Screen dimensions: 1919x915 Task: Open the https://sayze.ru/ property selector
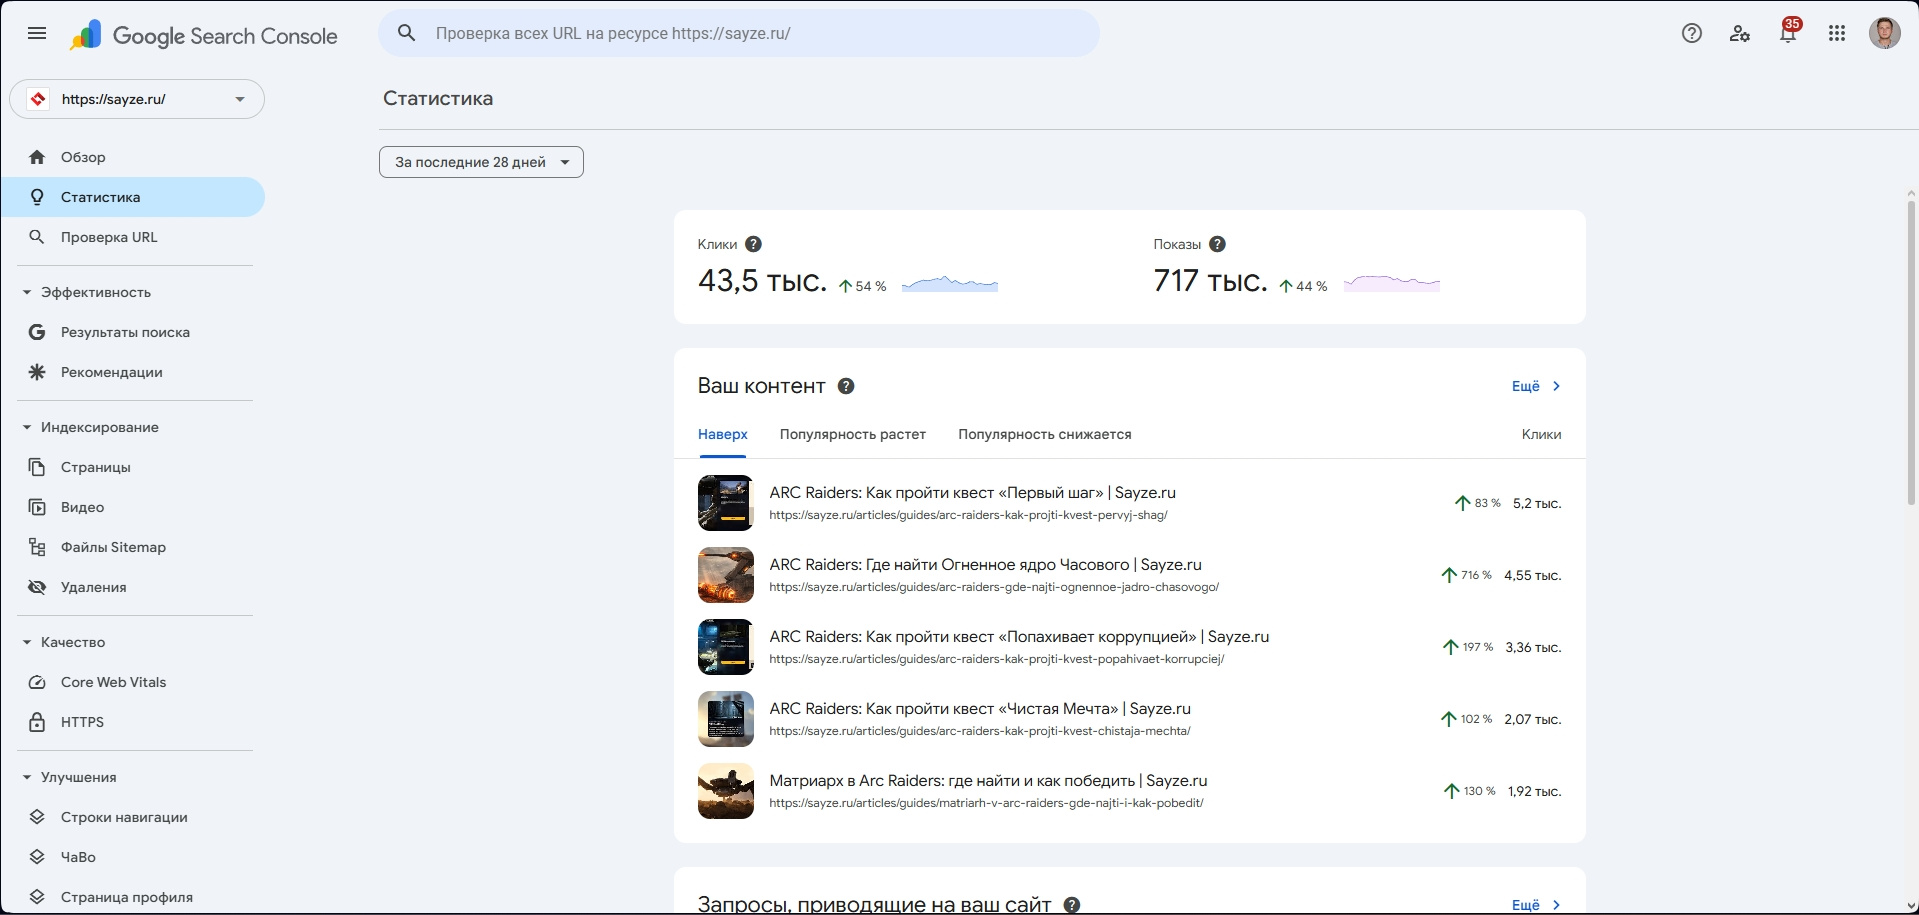tap(137, 99)
